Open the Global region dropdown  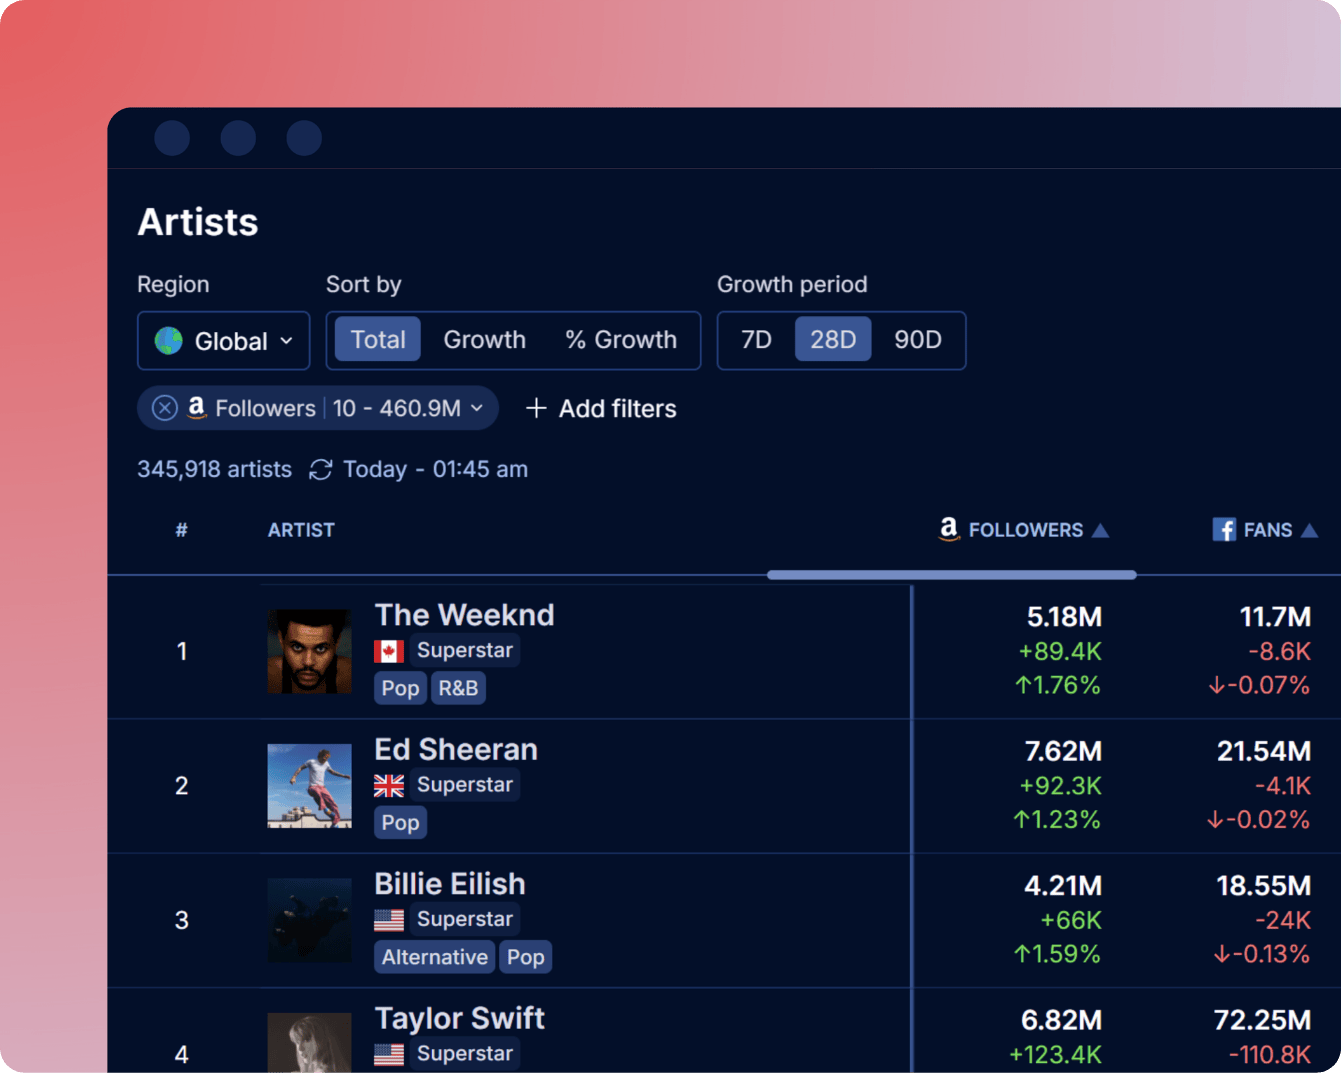point(223,340)
